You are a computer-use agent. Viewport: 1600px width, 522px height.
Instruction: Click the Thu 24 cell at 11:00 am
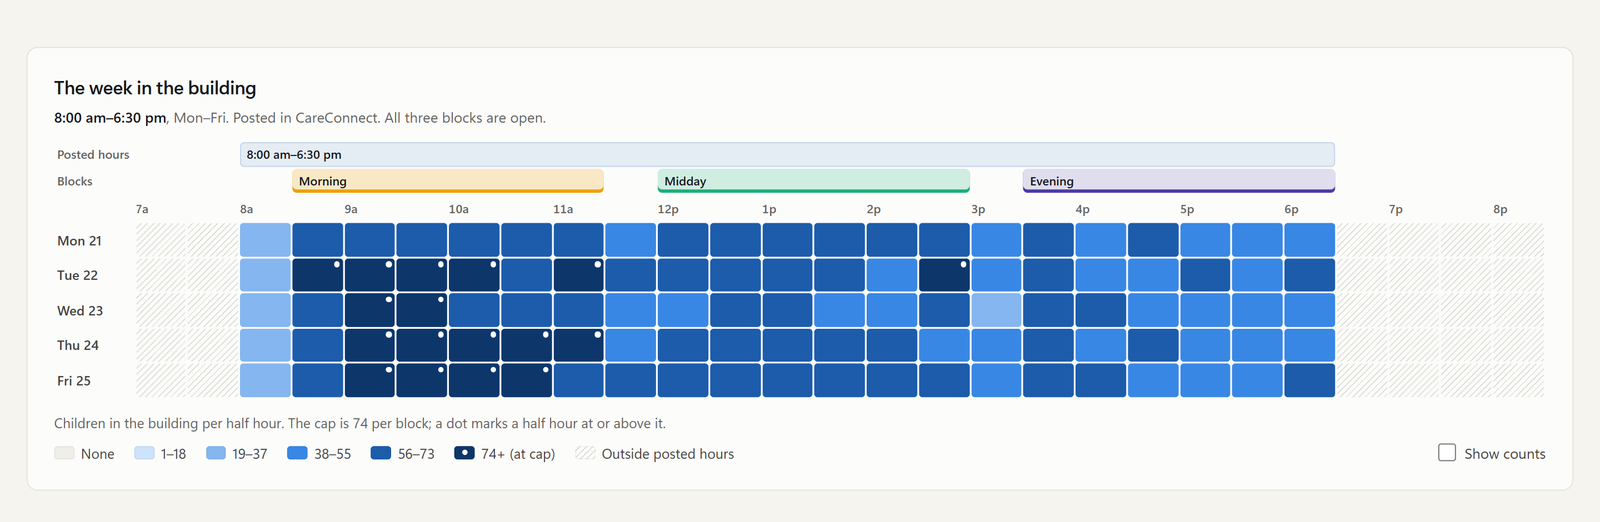click(579, 345)
